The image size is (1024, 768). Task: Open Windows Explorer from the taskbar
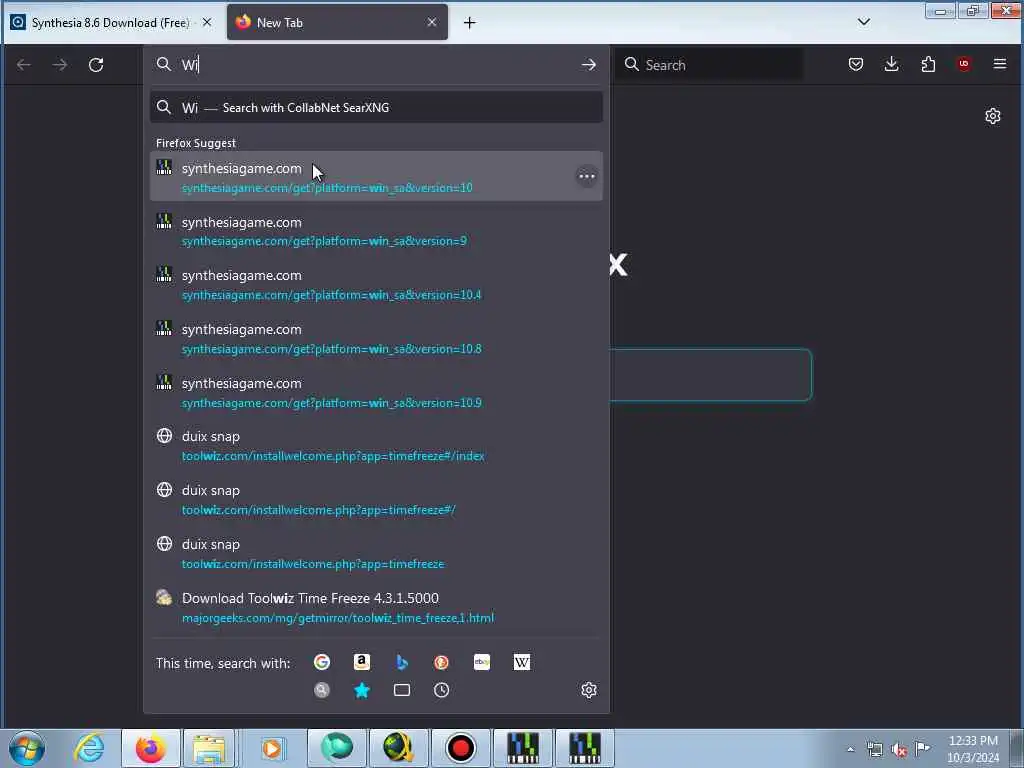click(x=209, y=748)
